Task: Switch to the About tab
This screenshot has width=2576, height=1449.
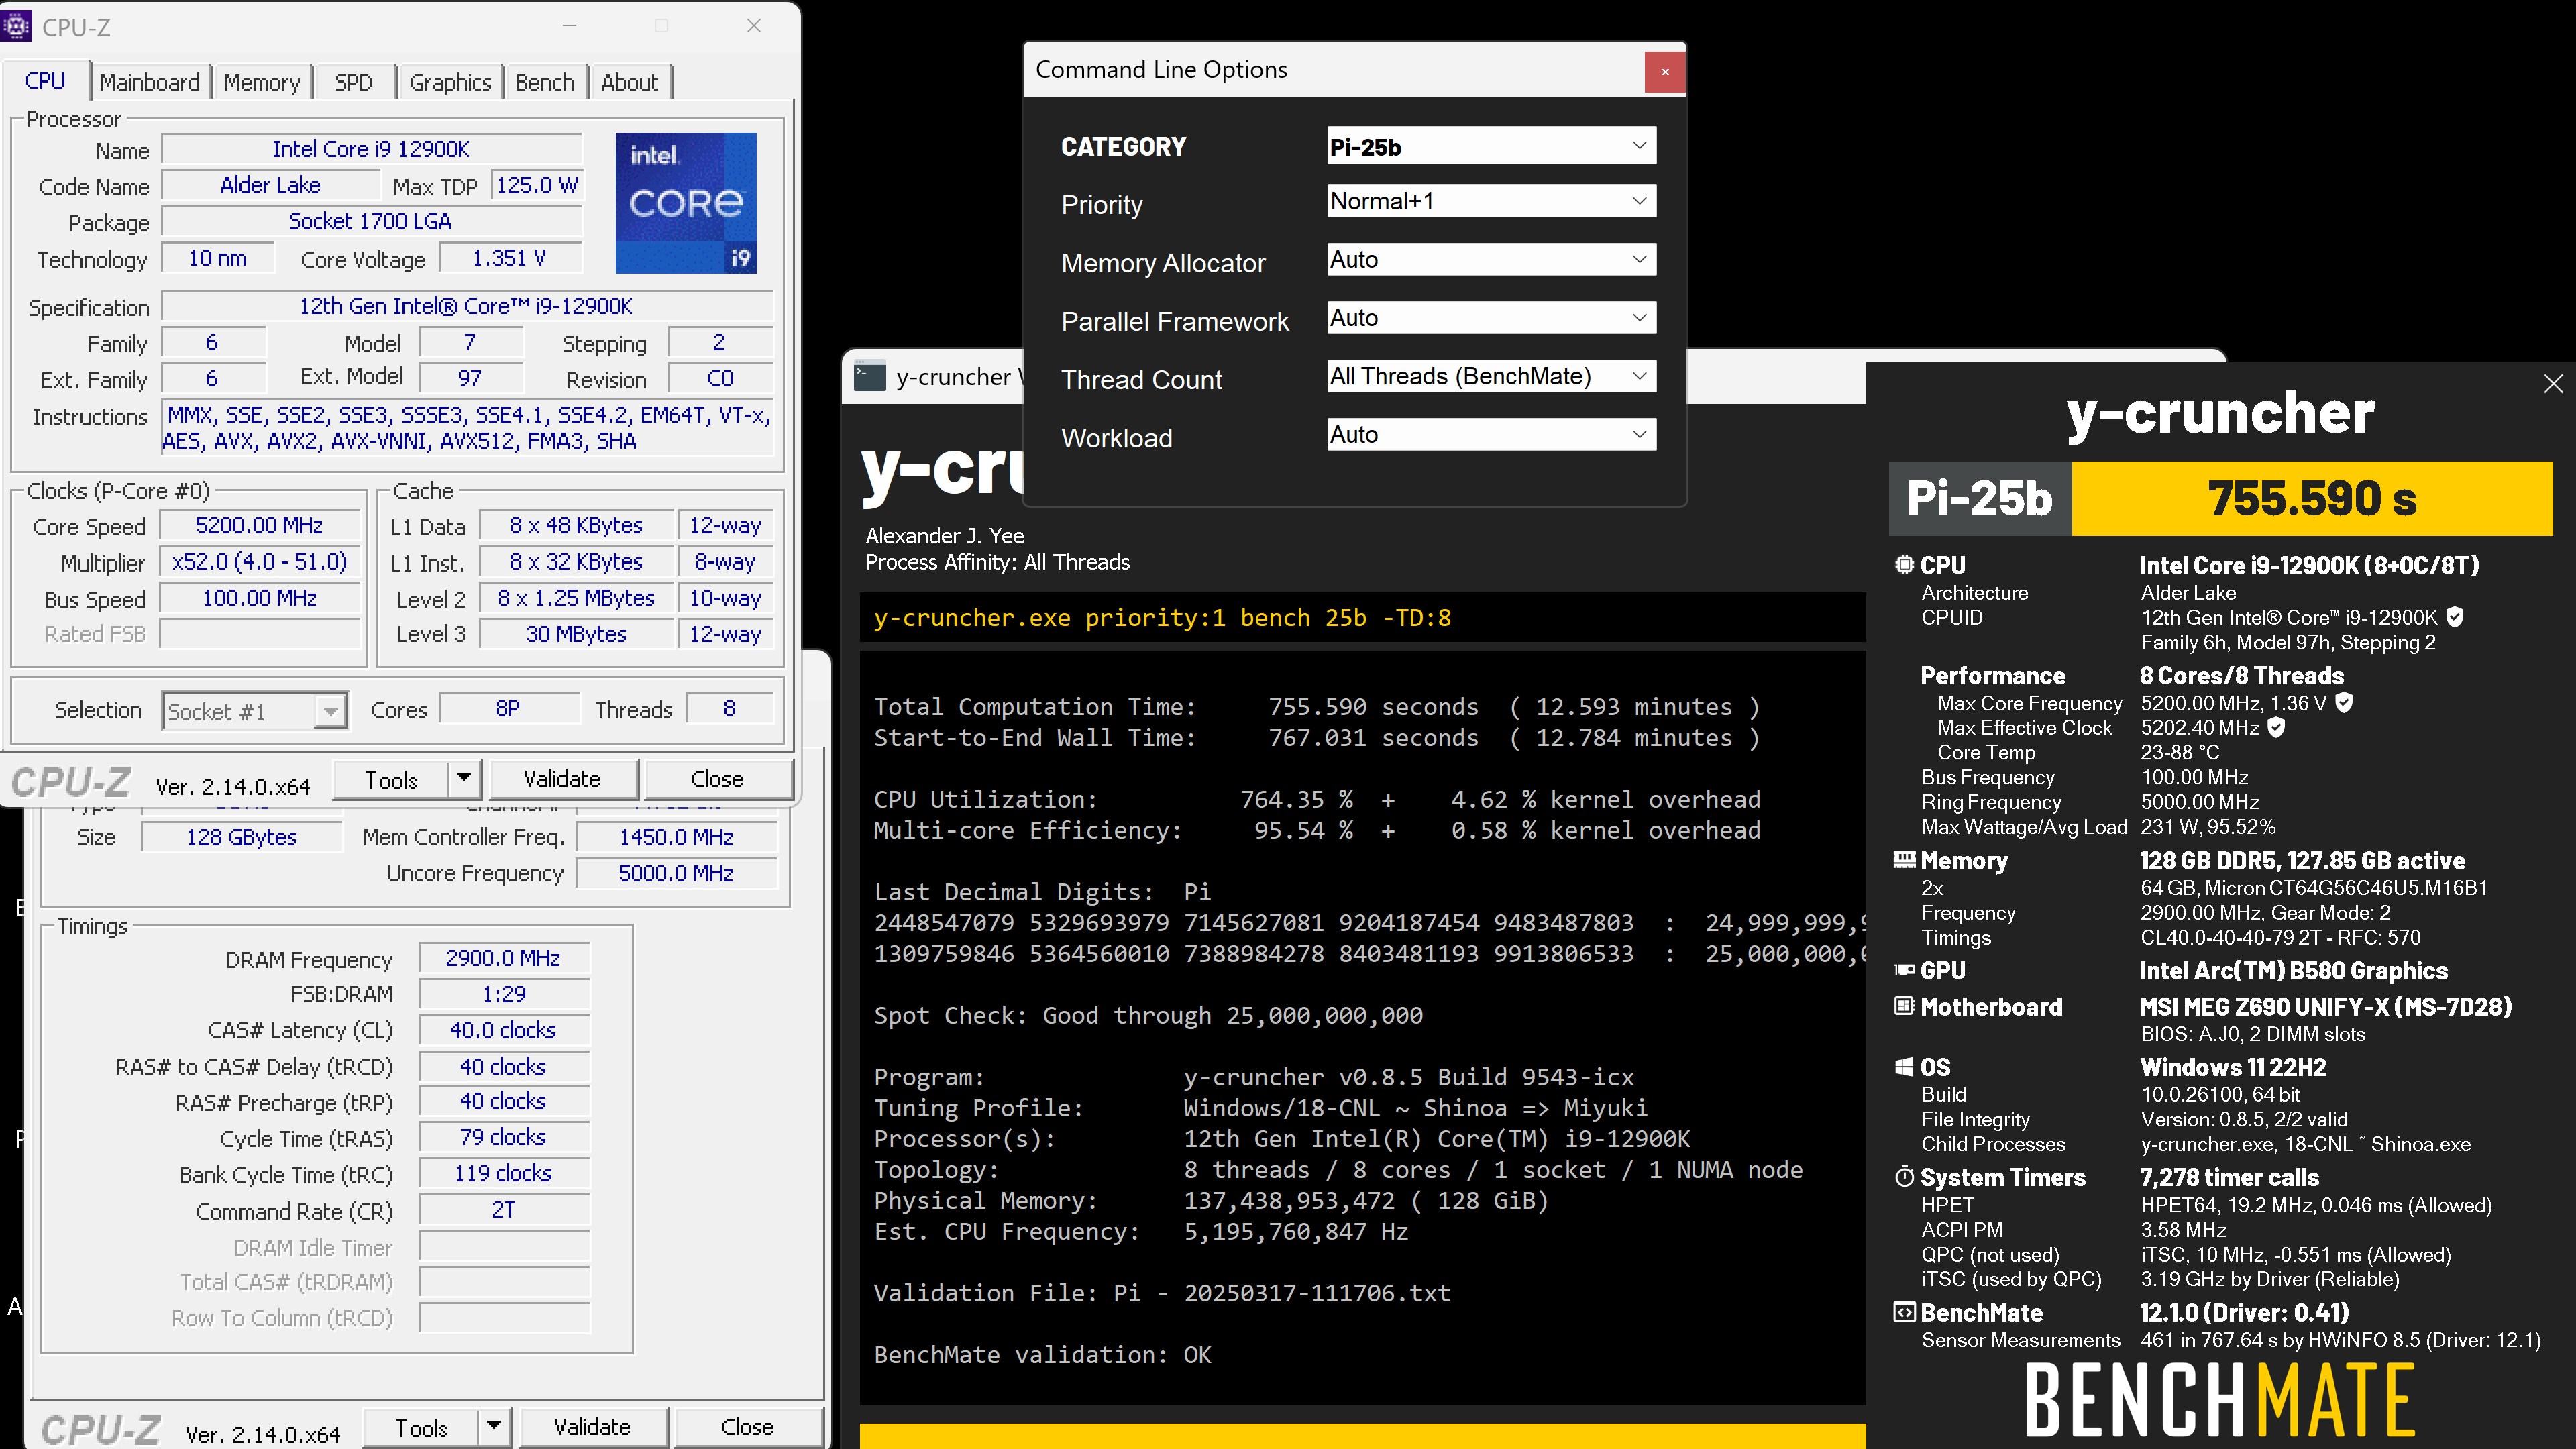Action: point(629,82)
